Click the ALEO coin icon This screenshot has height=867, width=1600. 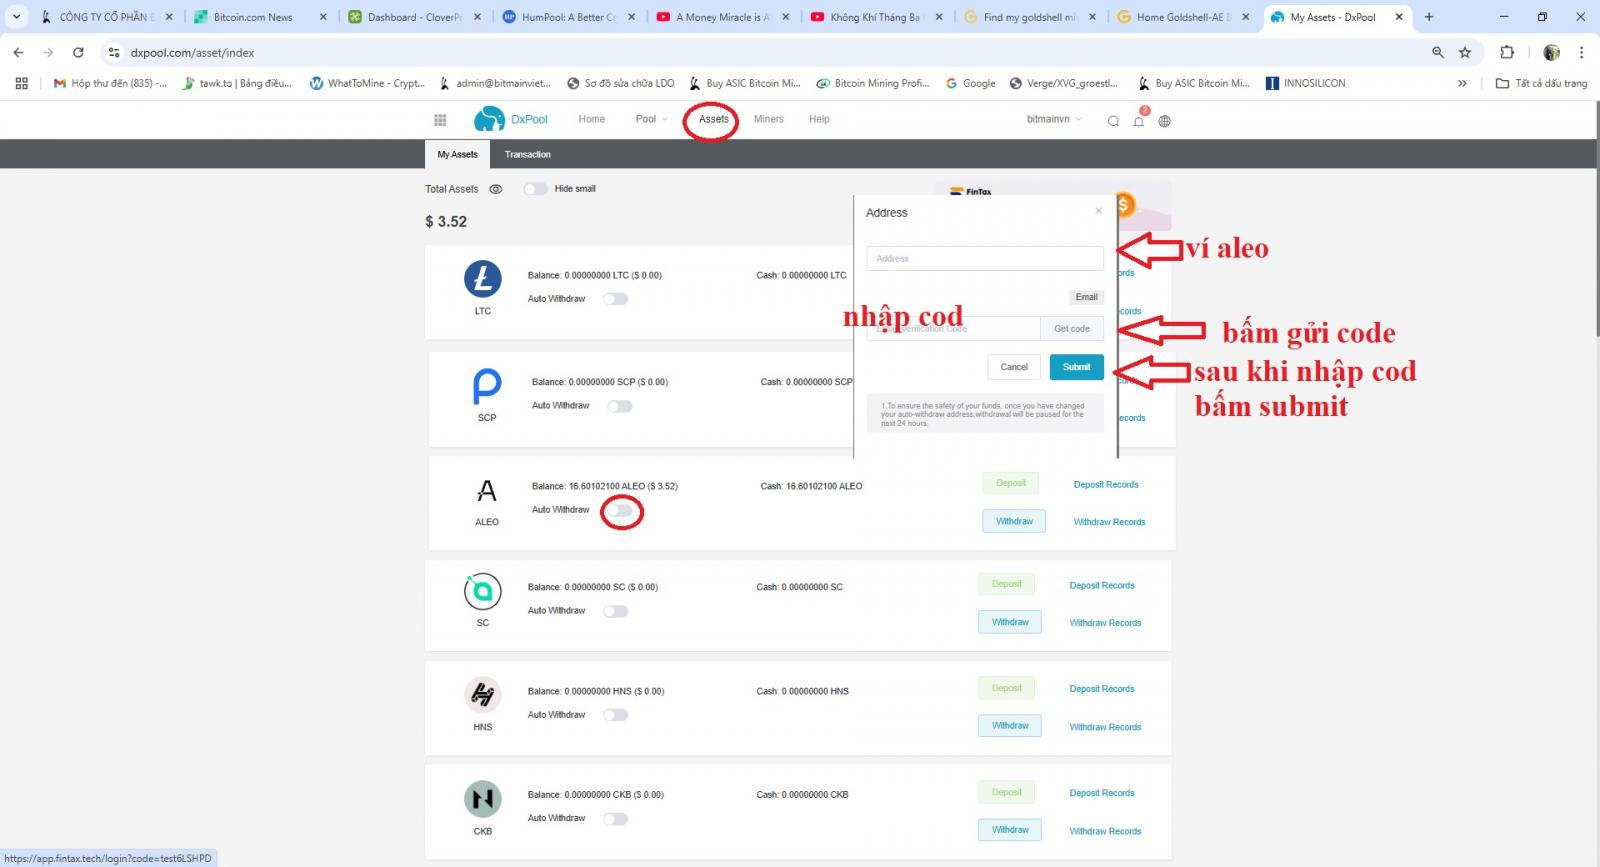pos(487,491)
